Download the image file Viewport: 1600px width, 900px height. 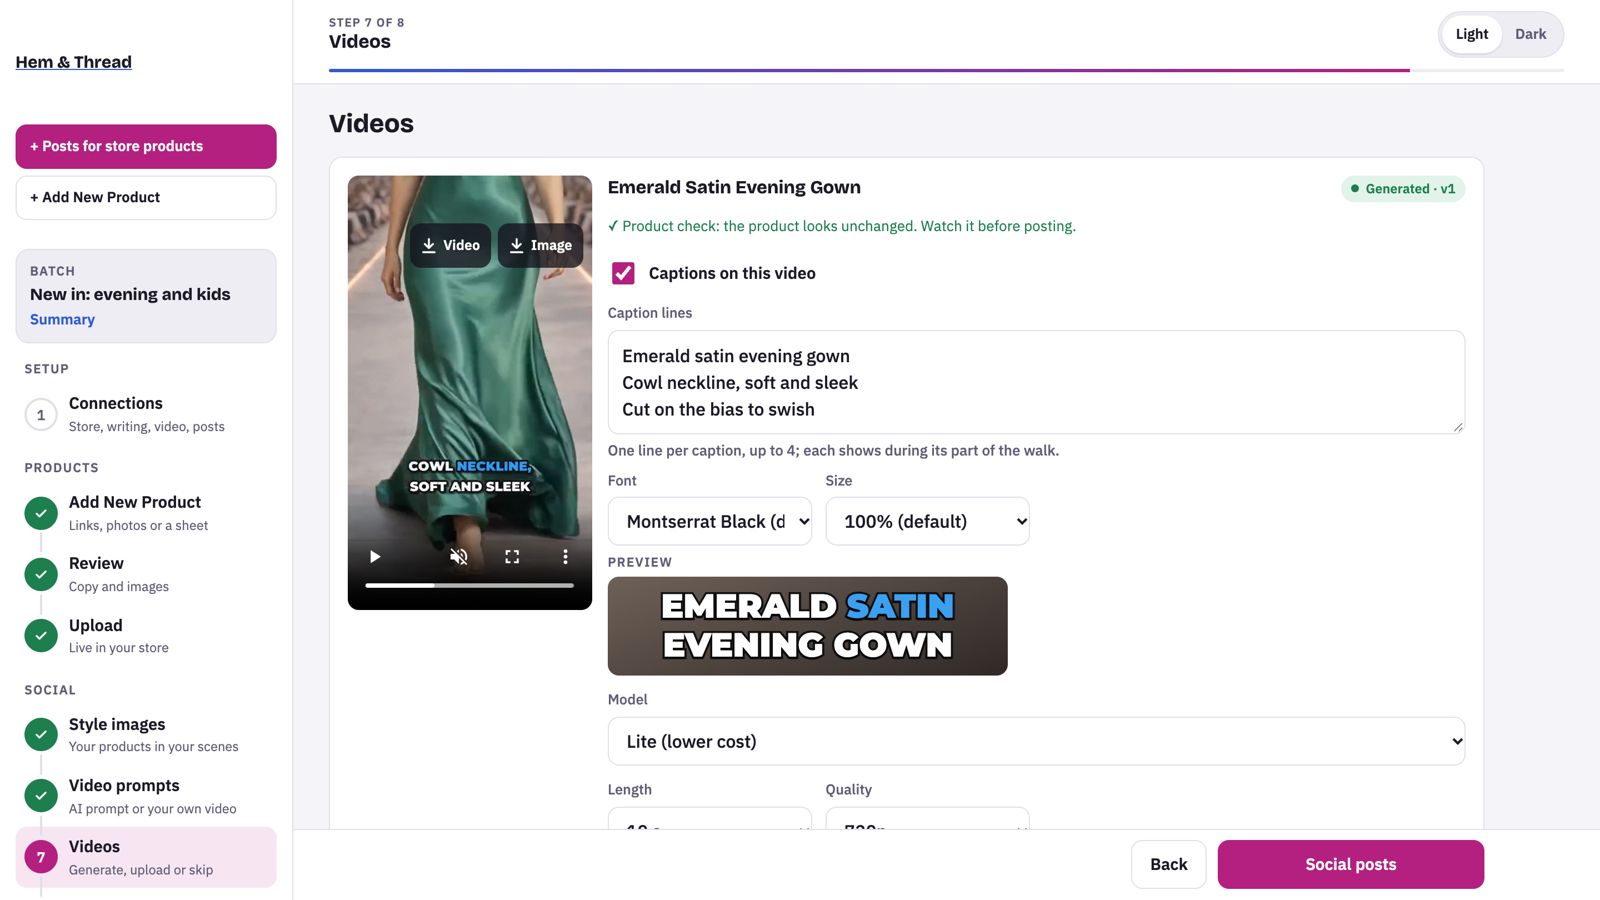[x=540, y=245]
